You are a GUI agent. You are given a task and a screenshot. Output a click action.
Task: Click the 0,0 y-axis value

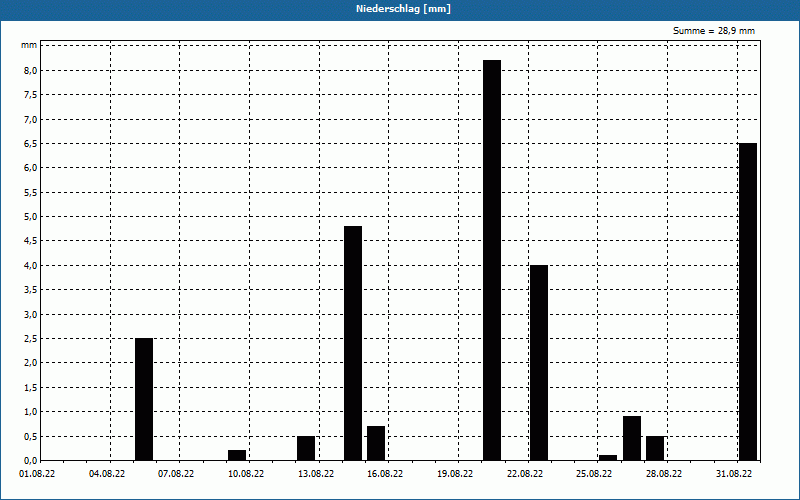(31, 461)
